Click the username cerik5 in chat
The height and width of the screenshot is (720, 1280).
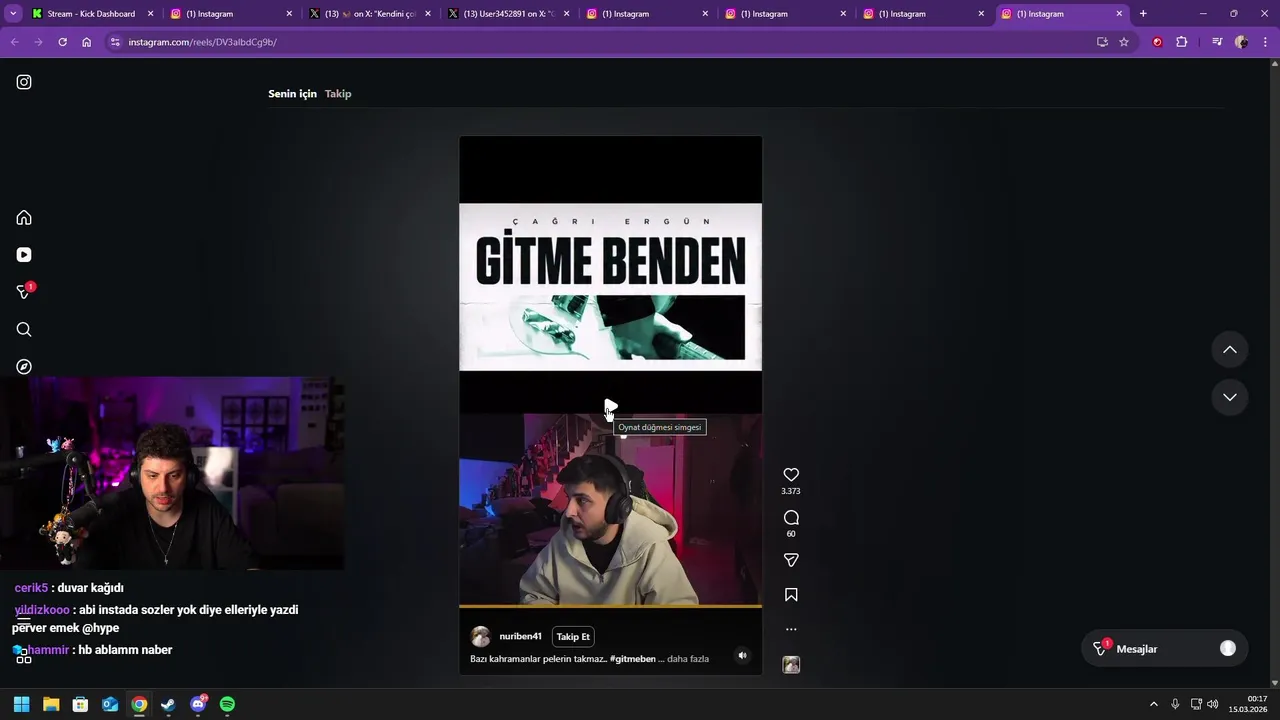point(31,588)
